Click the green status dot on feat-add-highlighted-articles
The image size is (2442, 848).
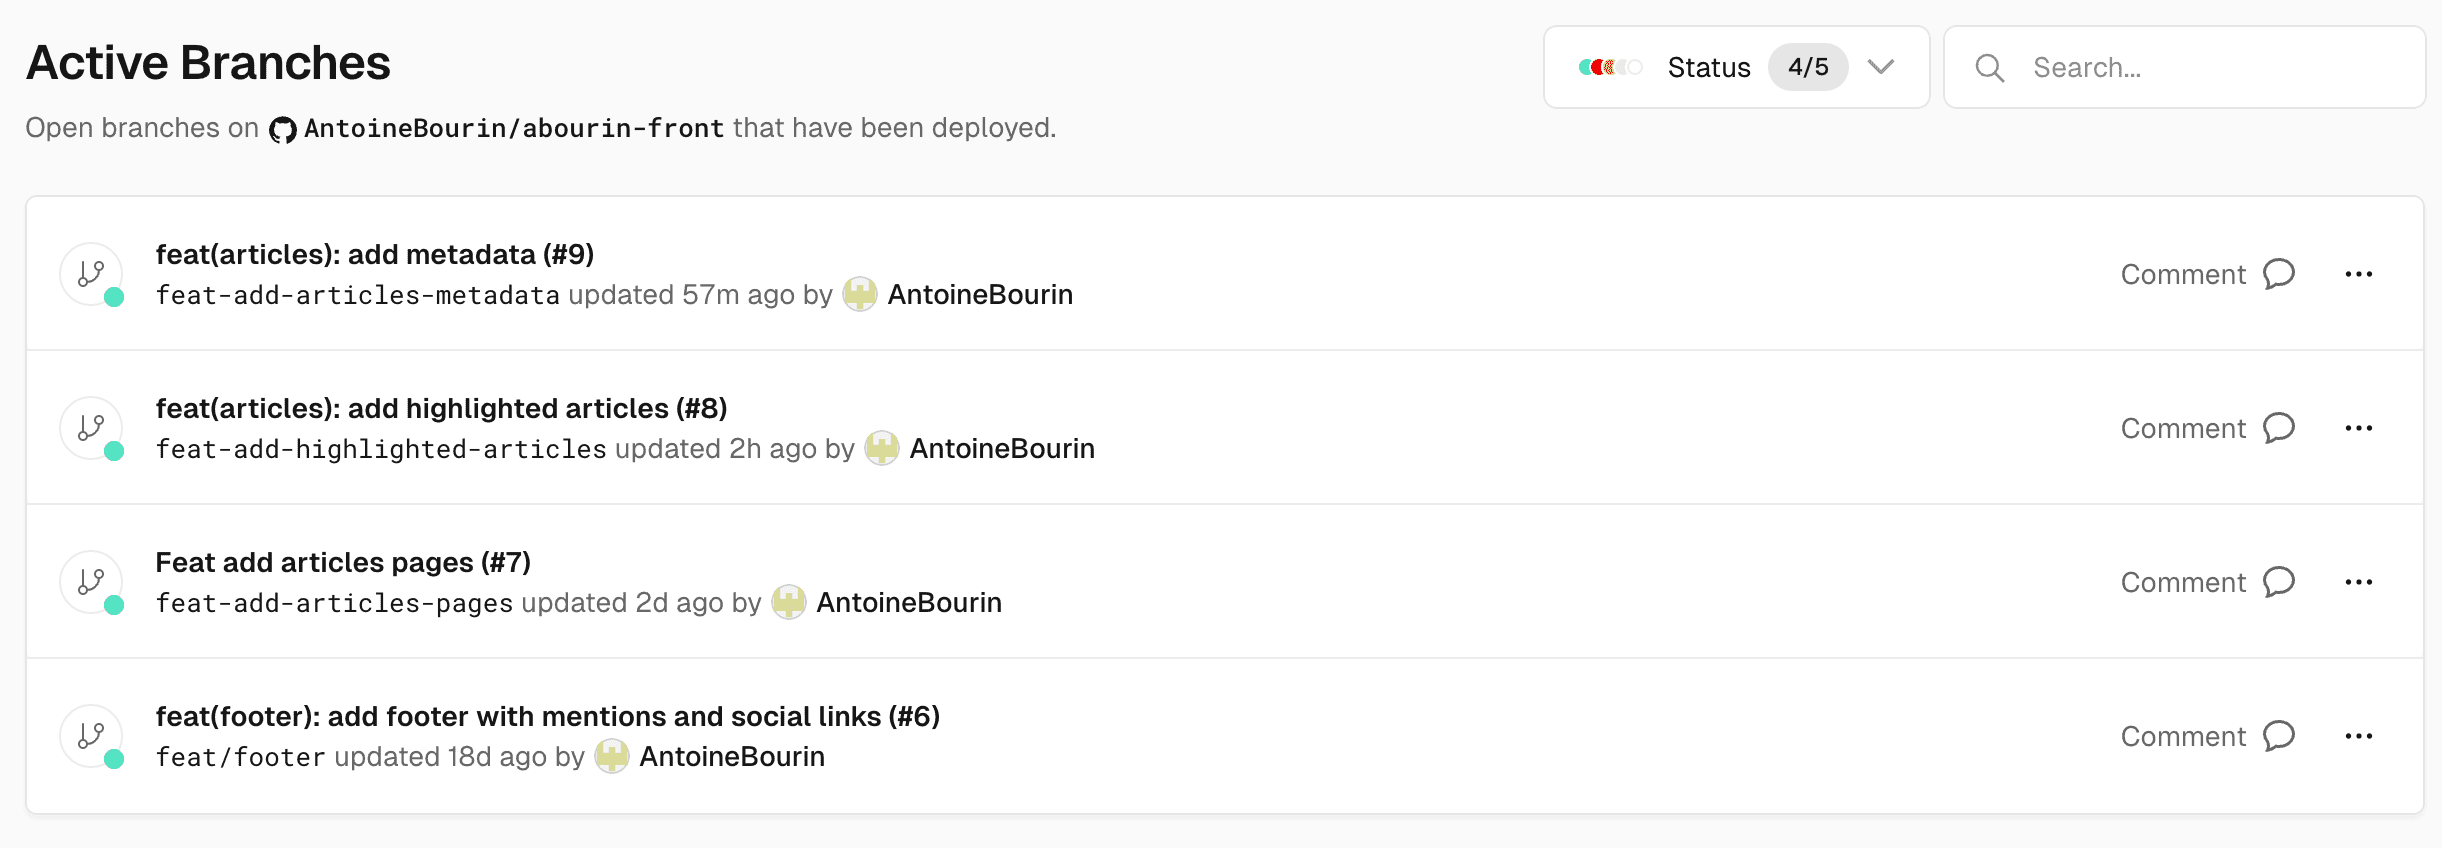[x=116, y=450]
